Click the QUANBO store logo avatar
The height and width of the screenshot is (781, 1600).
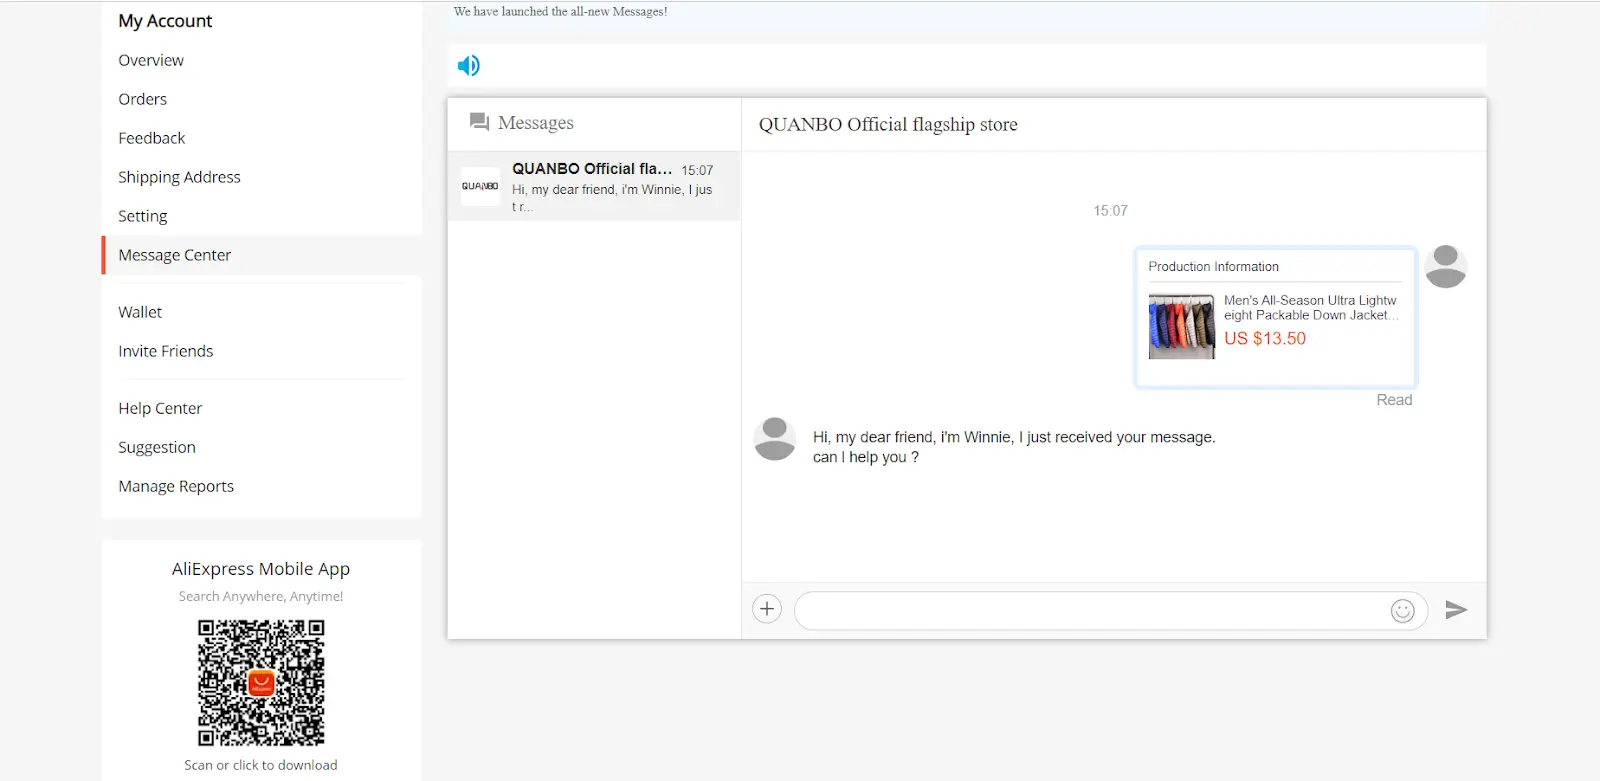(x=480, y=186)
